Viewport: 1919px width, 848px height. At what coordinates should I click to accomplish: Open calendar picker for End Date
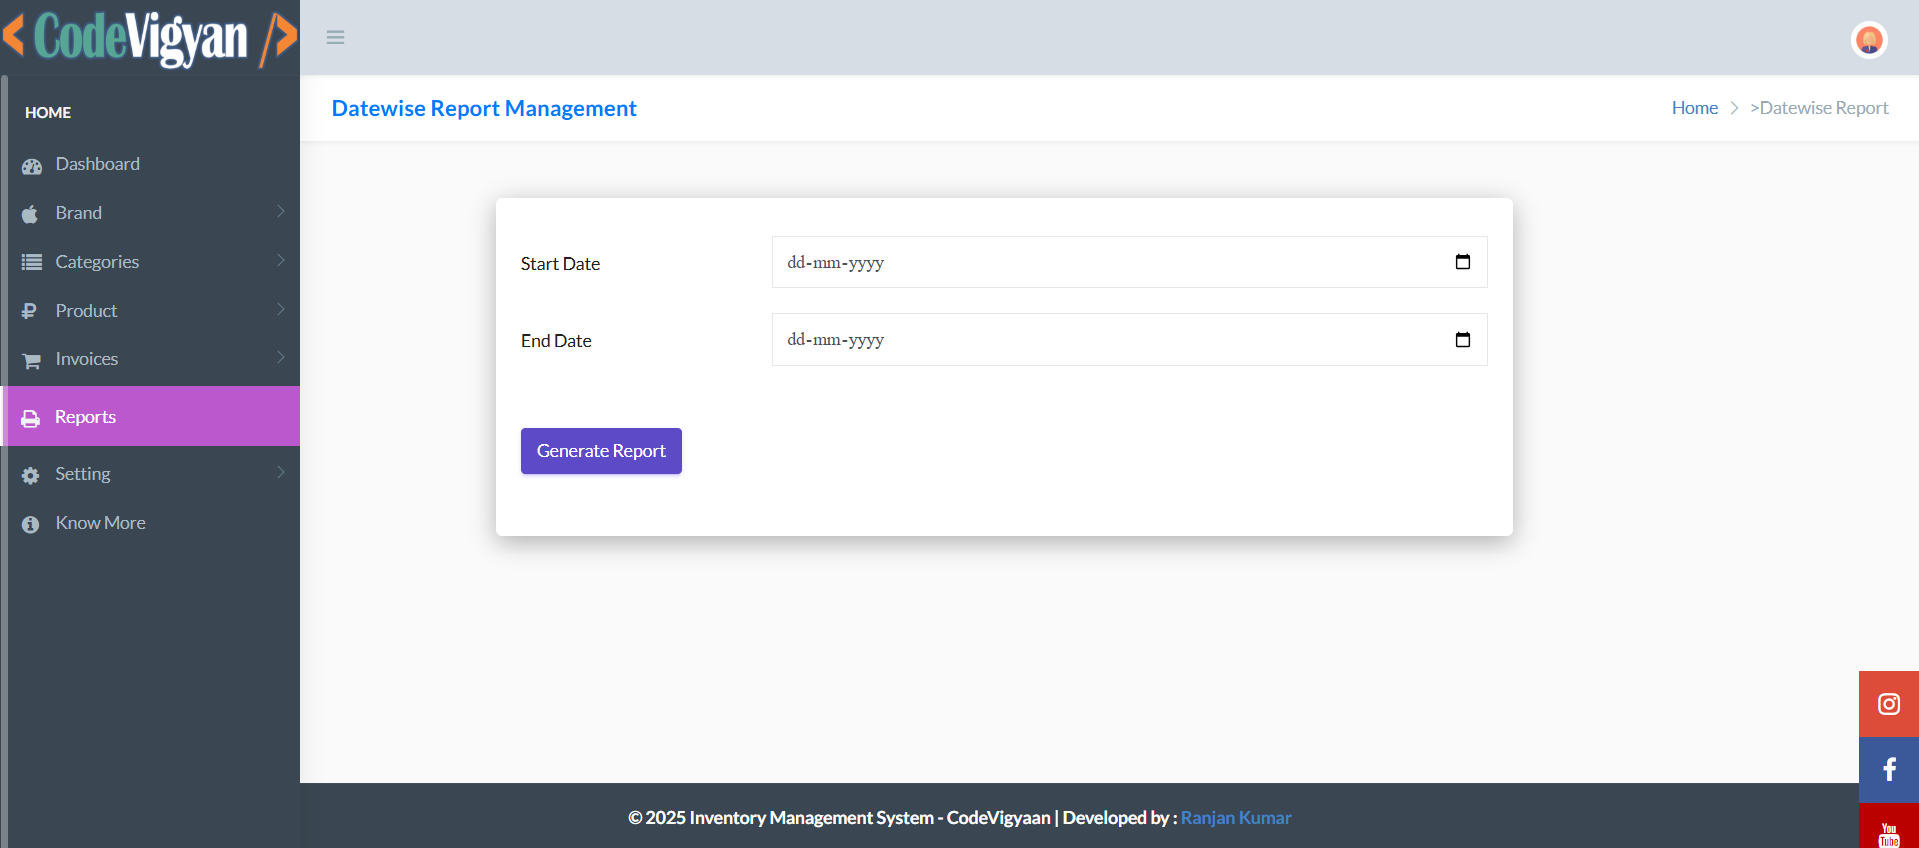pyautogui.click(x=1462, y=340)
